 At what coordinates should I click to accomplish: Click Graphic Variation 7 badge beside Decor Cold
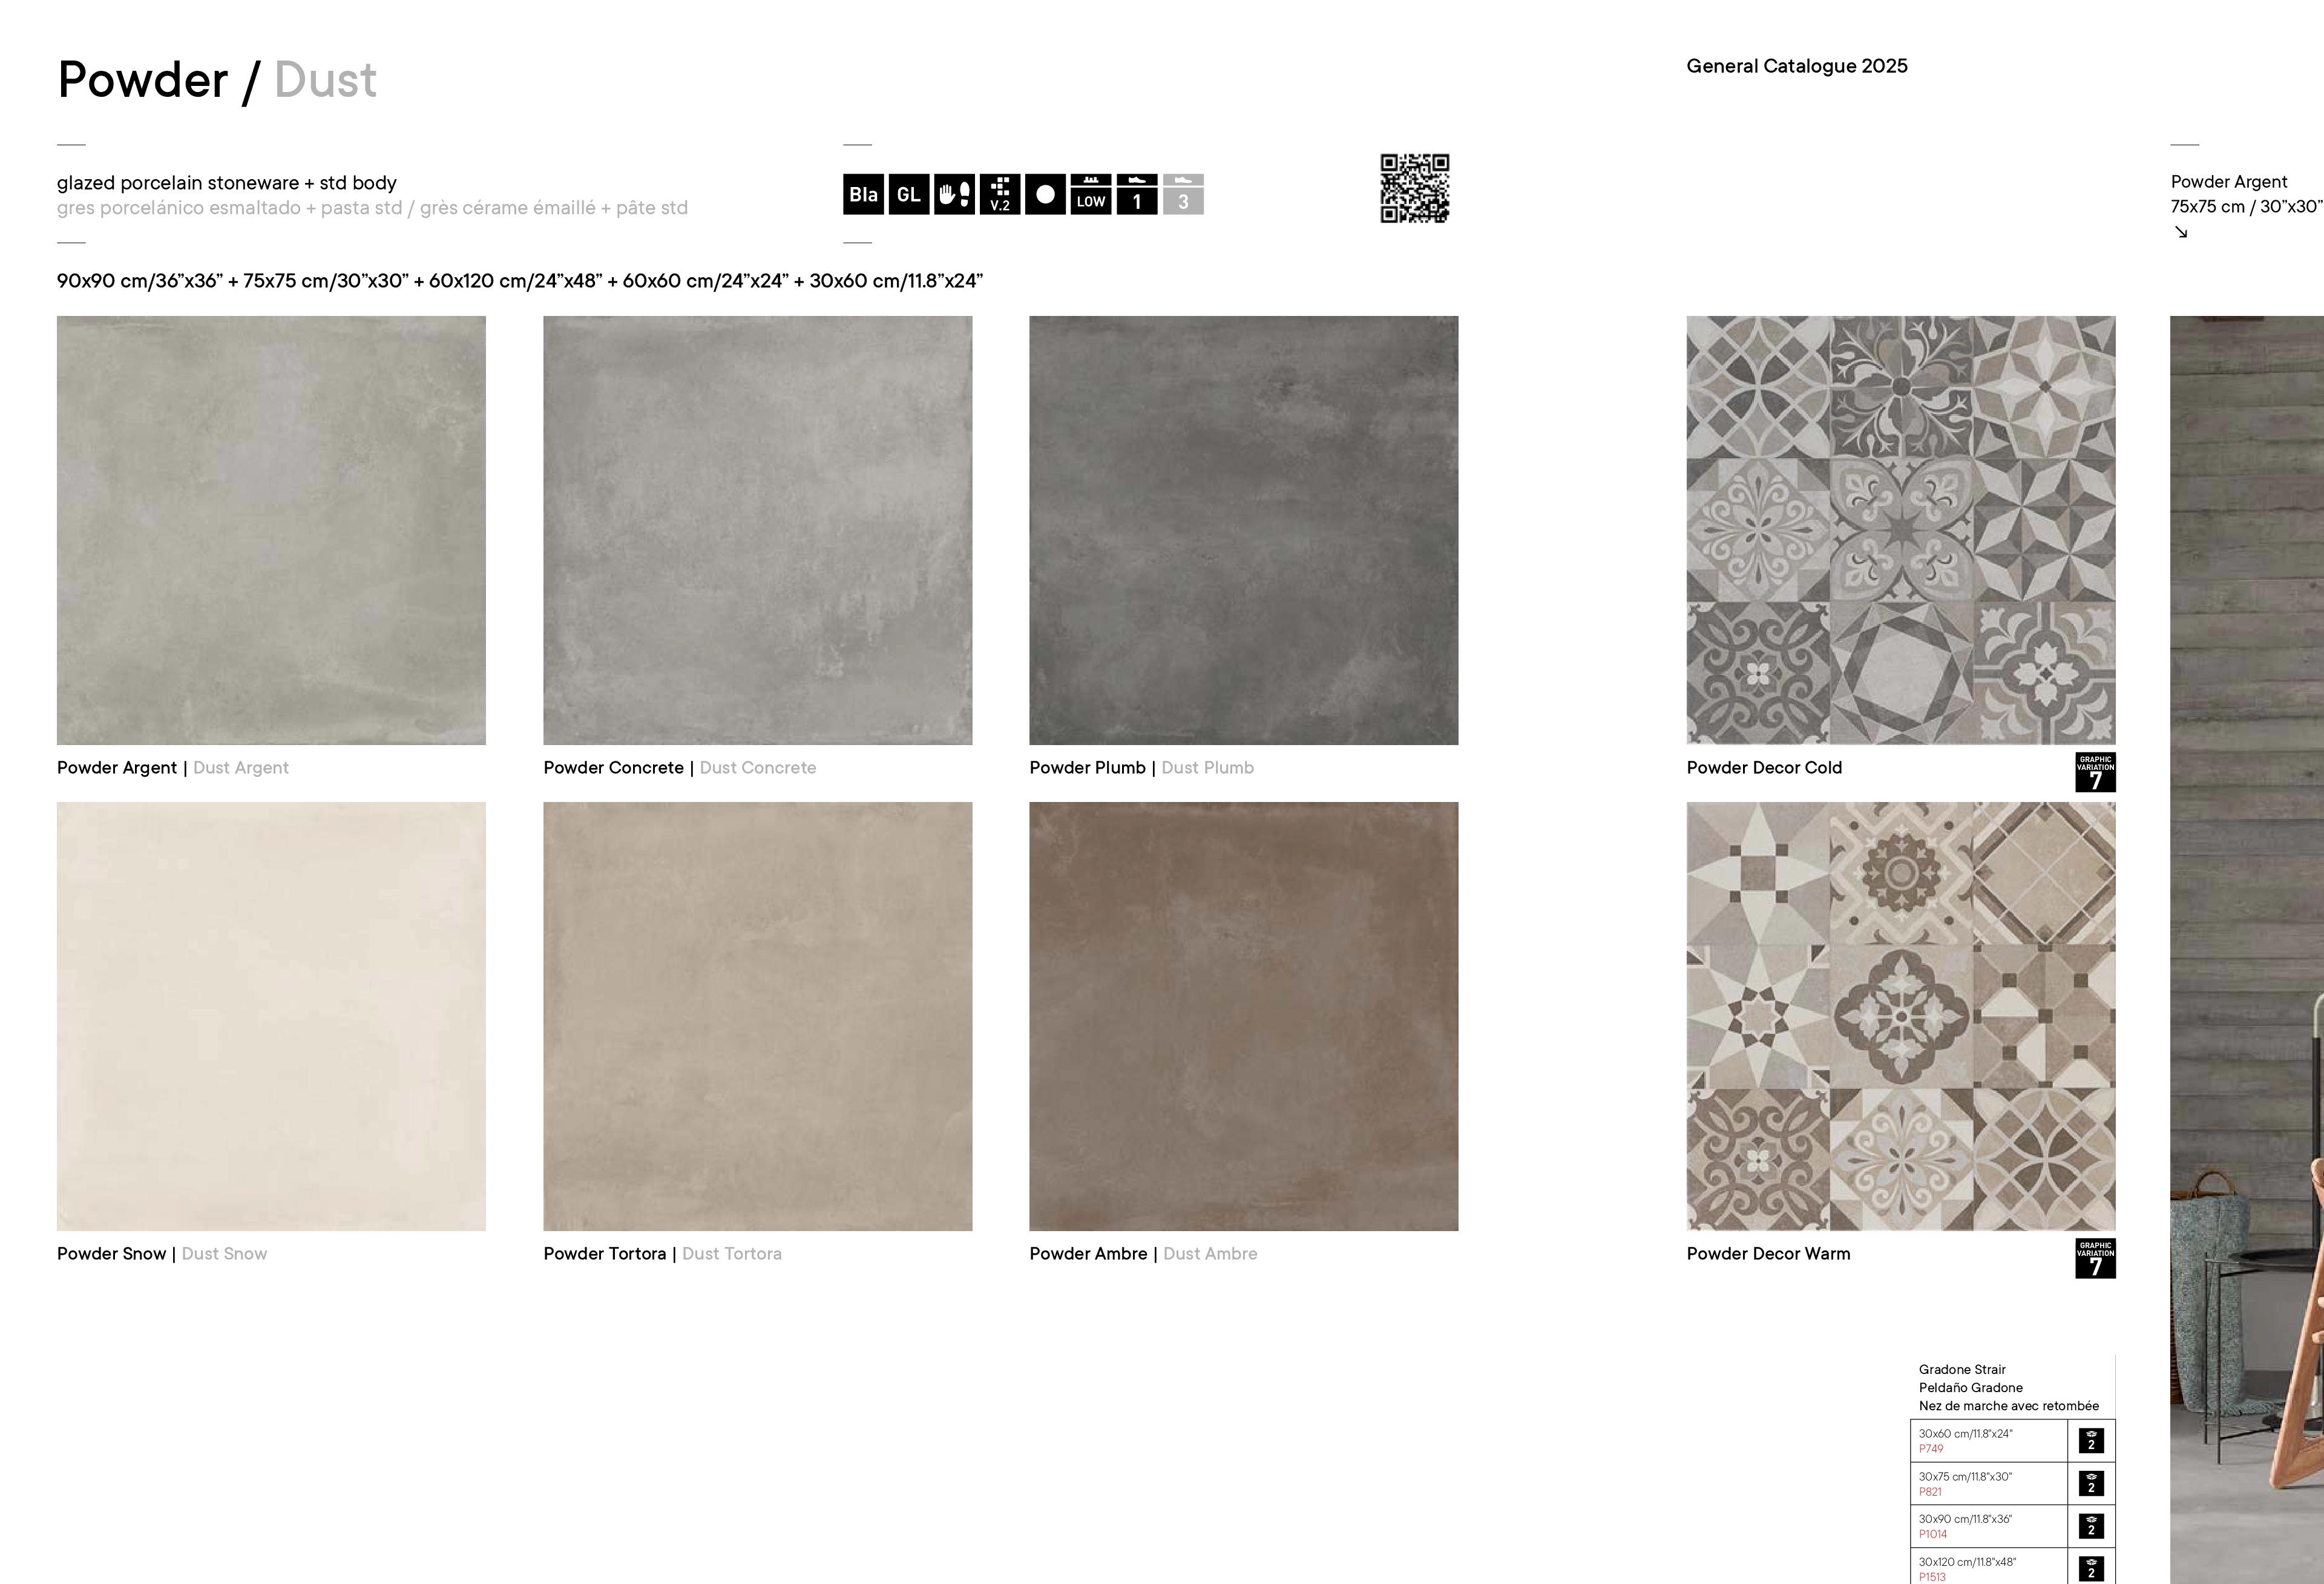click(x=2095, y=773)
